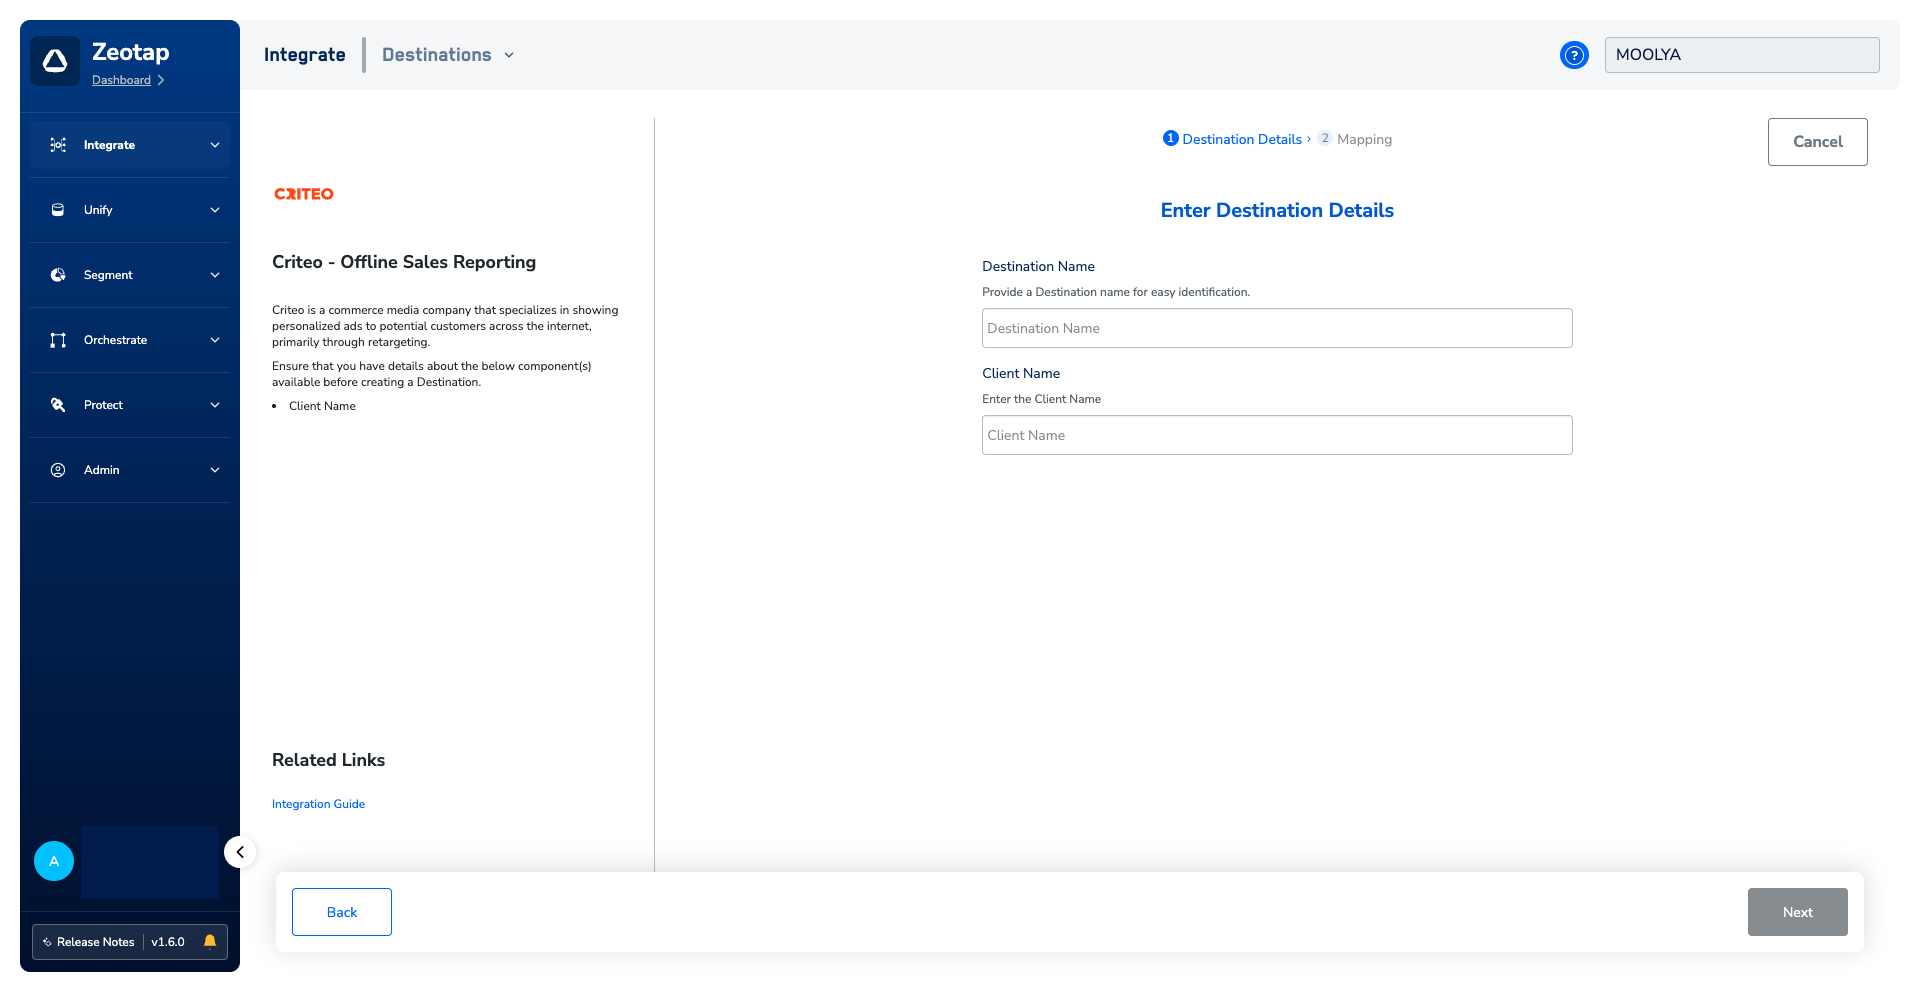
Task: Go to Destination Details step
Action: pos(1233,139)
